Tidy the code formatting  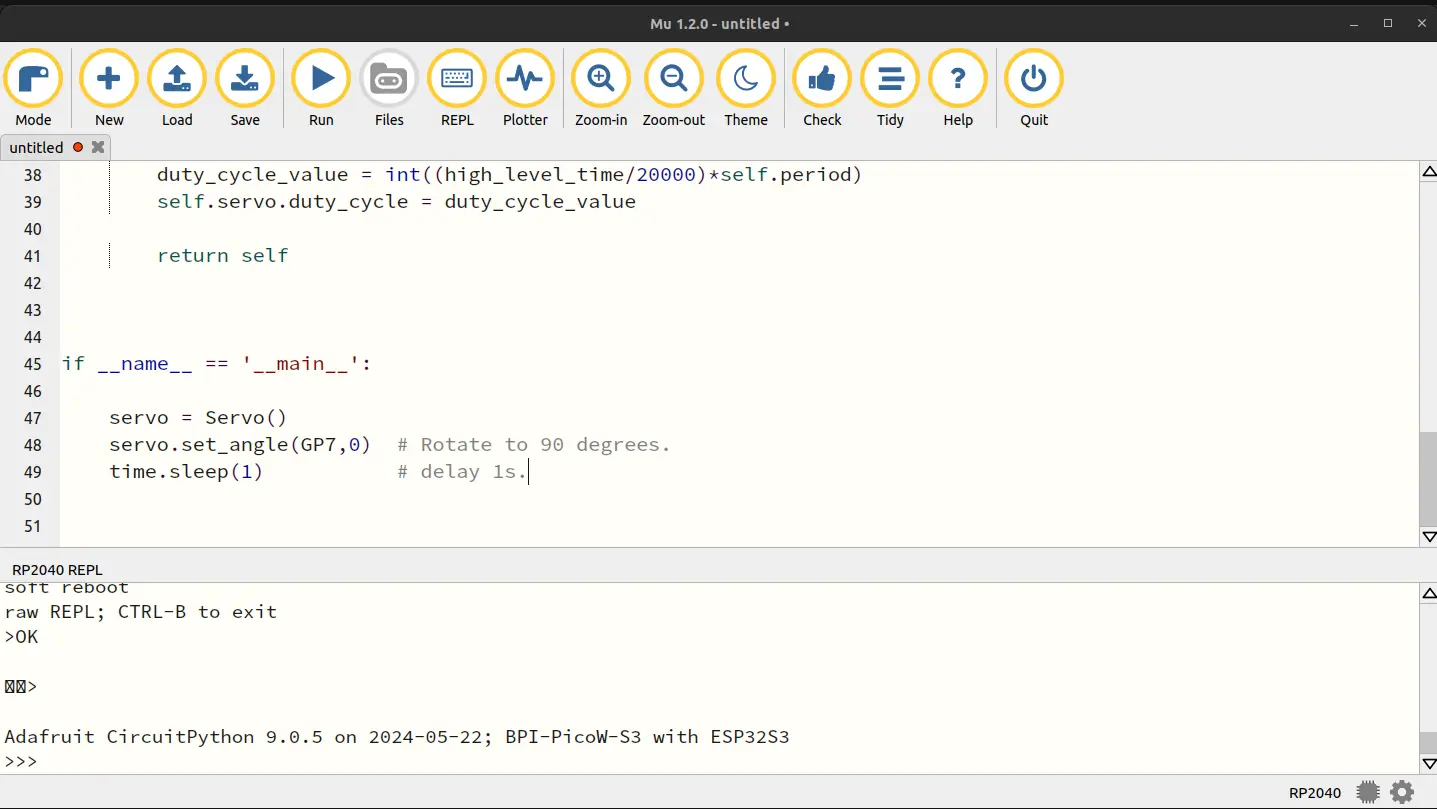tap(890, 89)
